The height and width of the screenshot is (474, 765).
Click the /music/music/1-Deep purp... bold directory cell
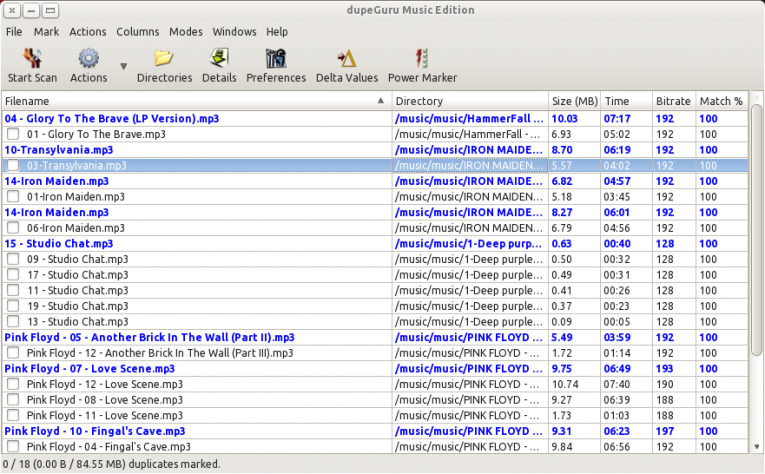469,243
